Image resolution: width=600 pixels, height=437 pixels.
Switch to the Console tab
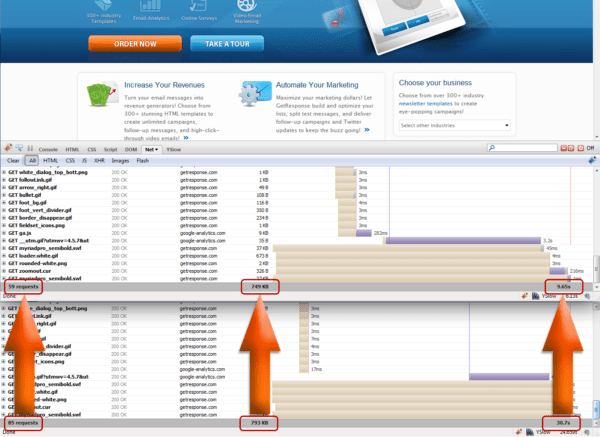pyautogui.click(x=48, y=148)
